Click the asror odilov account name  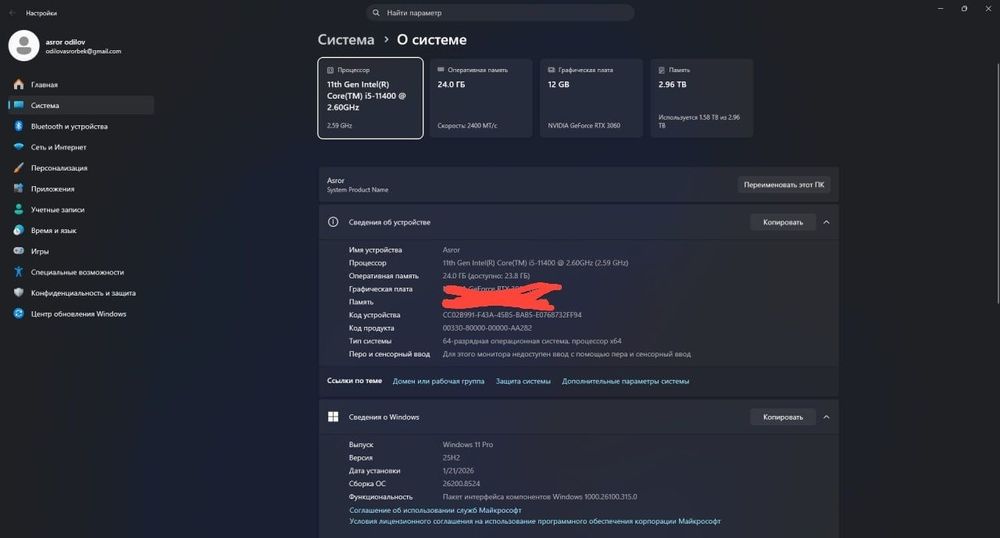point(65,42)
